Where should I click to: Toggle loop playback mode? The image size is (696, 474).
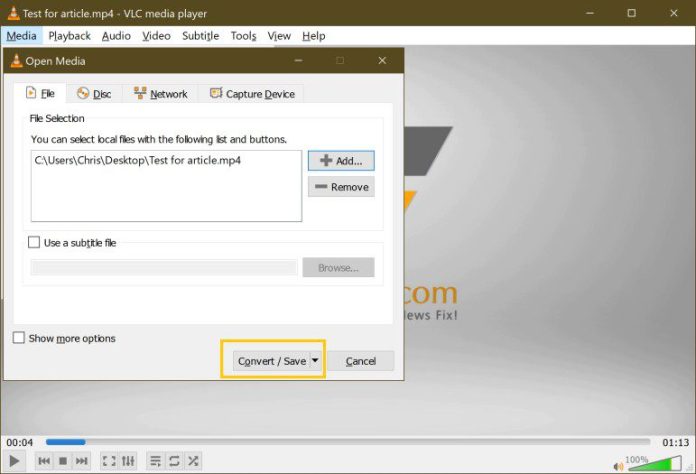174,461
